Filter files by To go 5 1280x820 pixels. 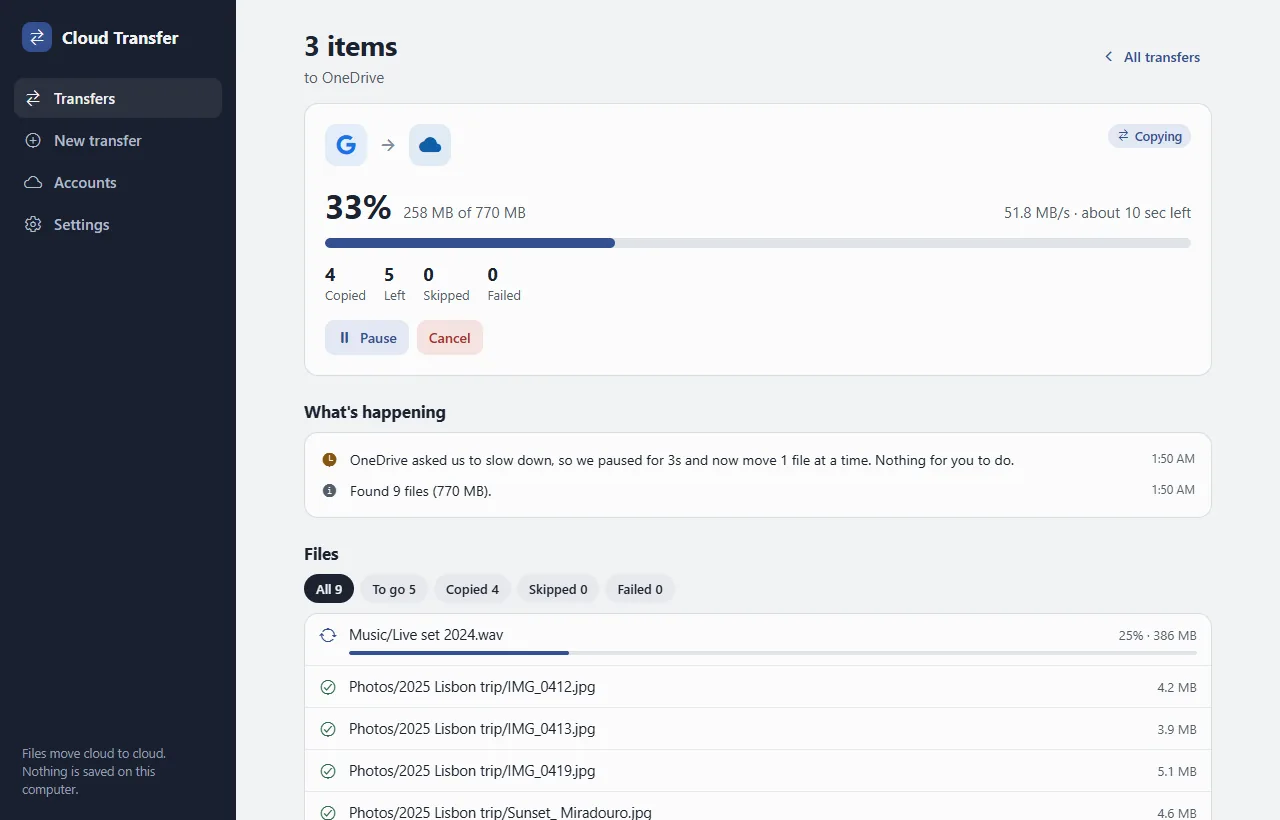click(394, 589)
